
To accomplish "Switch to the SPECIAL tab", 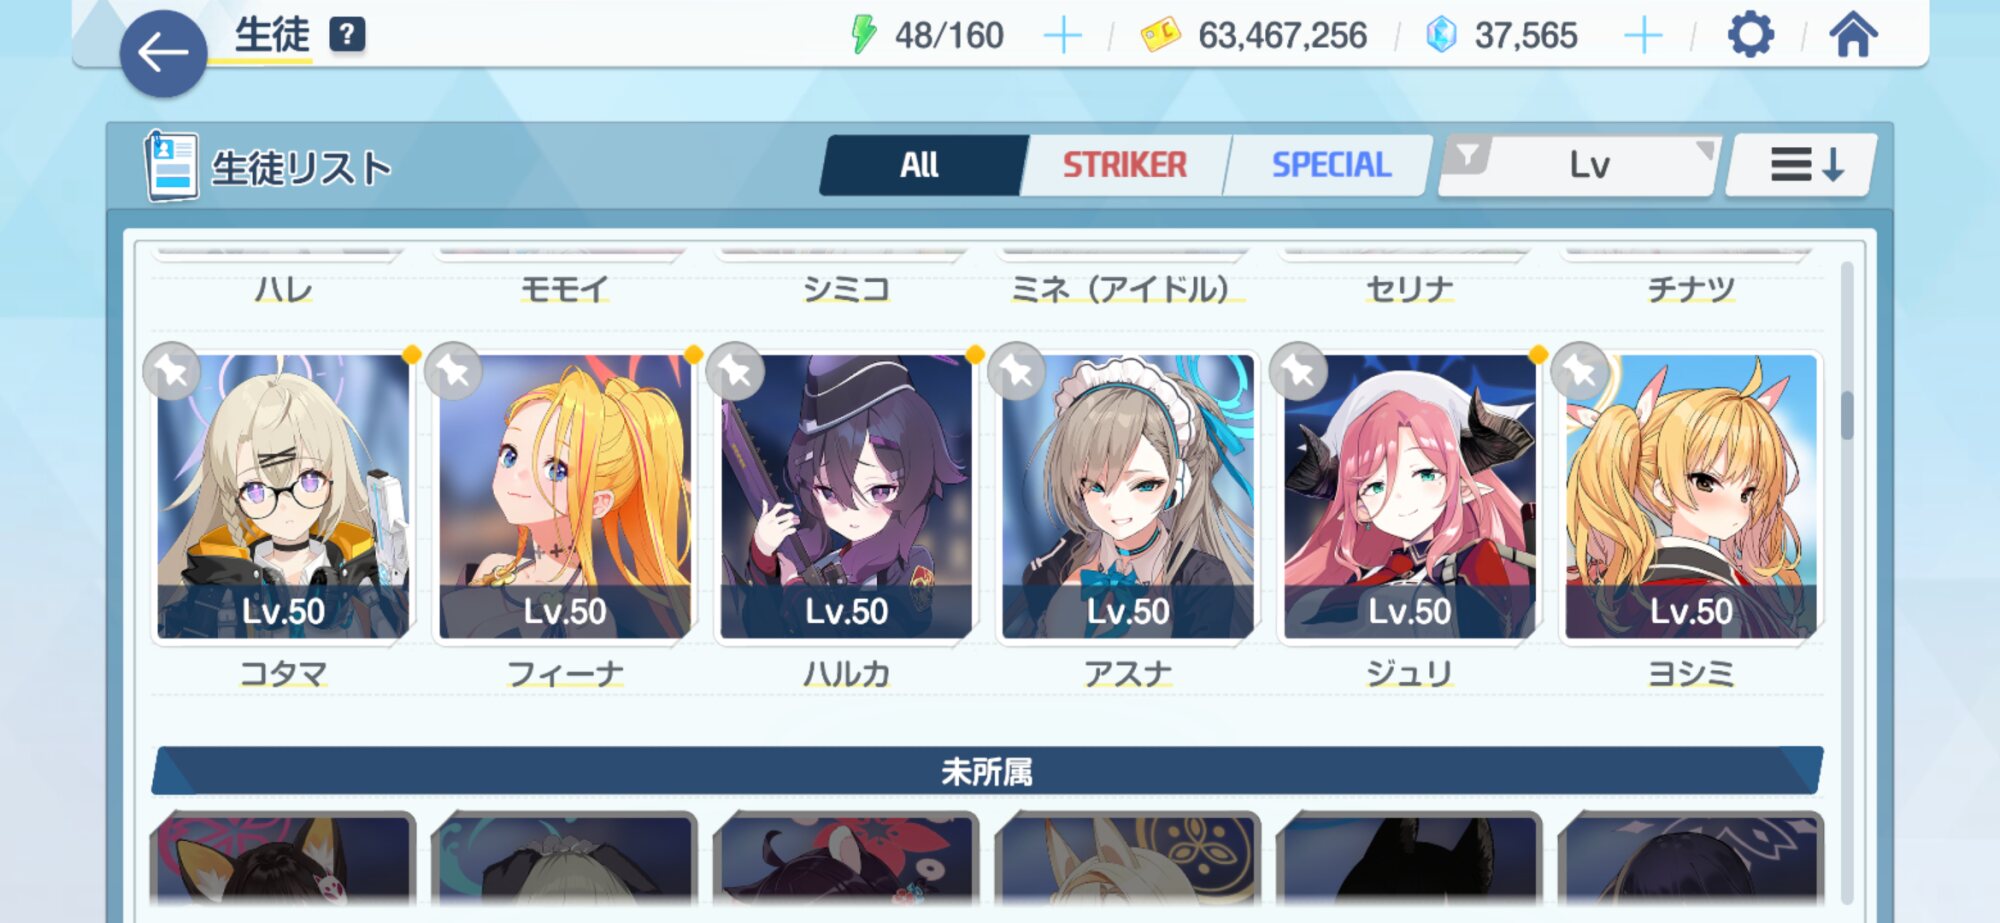I will click(x=1331, y=165).
